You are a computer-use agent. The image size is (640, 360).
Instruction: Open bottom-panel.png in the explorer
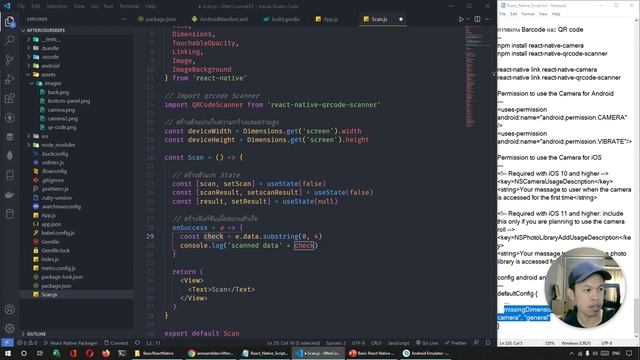click(69, 101)
